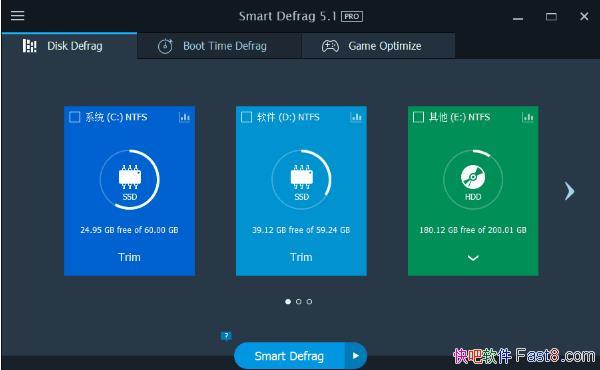
Task: Select the second page indicator dot
Action: pos(298,302)
